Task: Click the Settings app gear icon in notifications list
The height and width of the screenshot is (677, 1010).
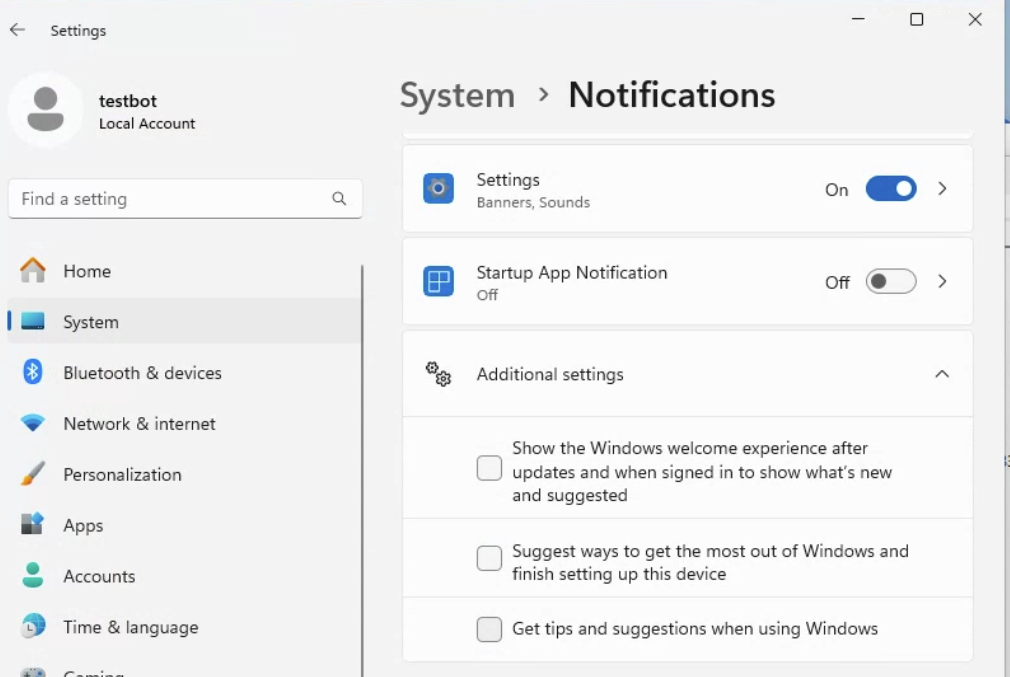Action: coord(438,188)
